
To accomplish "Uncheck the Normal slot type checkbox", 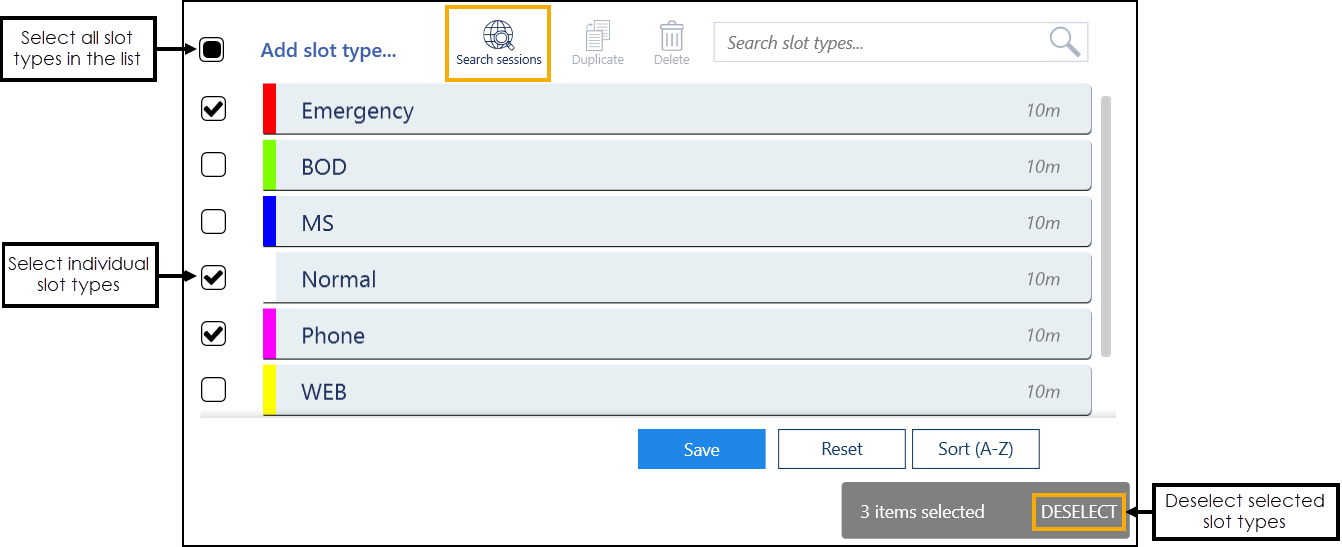I will 214,277.
